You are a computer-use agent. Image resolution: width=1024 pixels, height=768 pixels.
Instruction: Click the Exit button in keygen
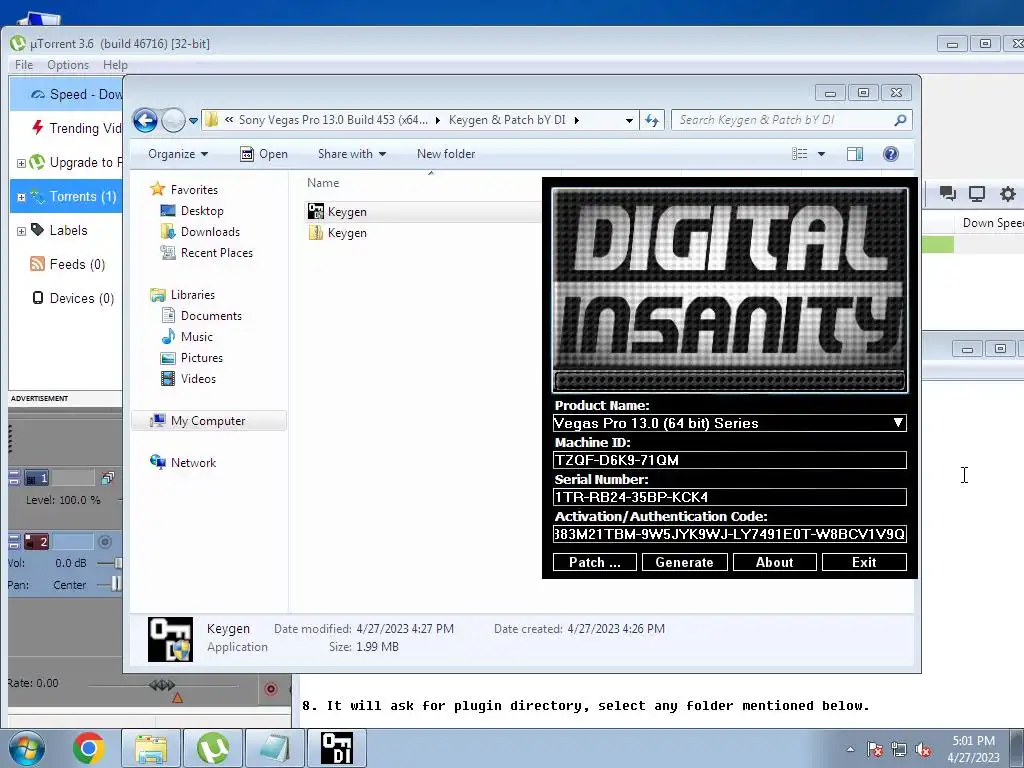click(864, 562)
